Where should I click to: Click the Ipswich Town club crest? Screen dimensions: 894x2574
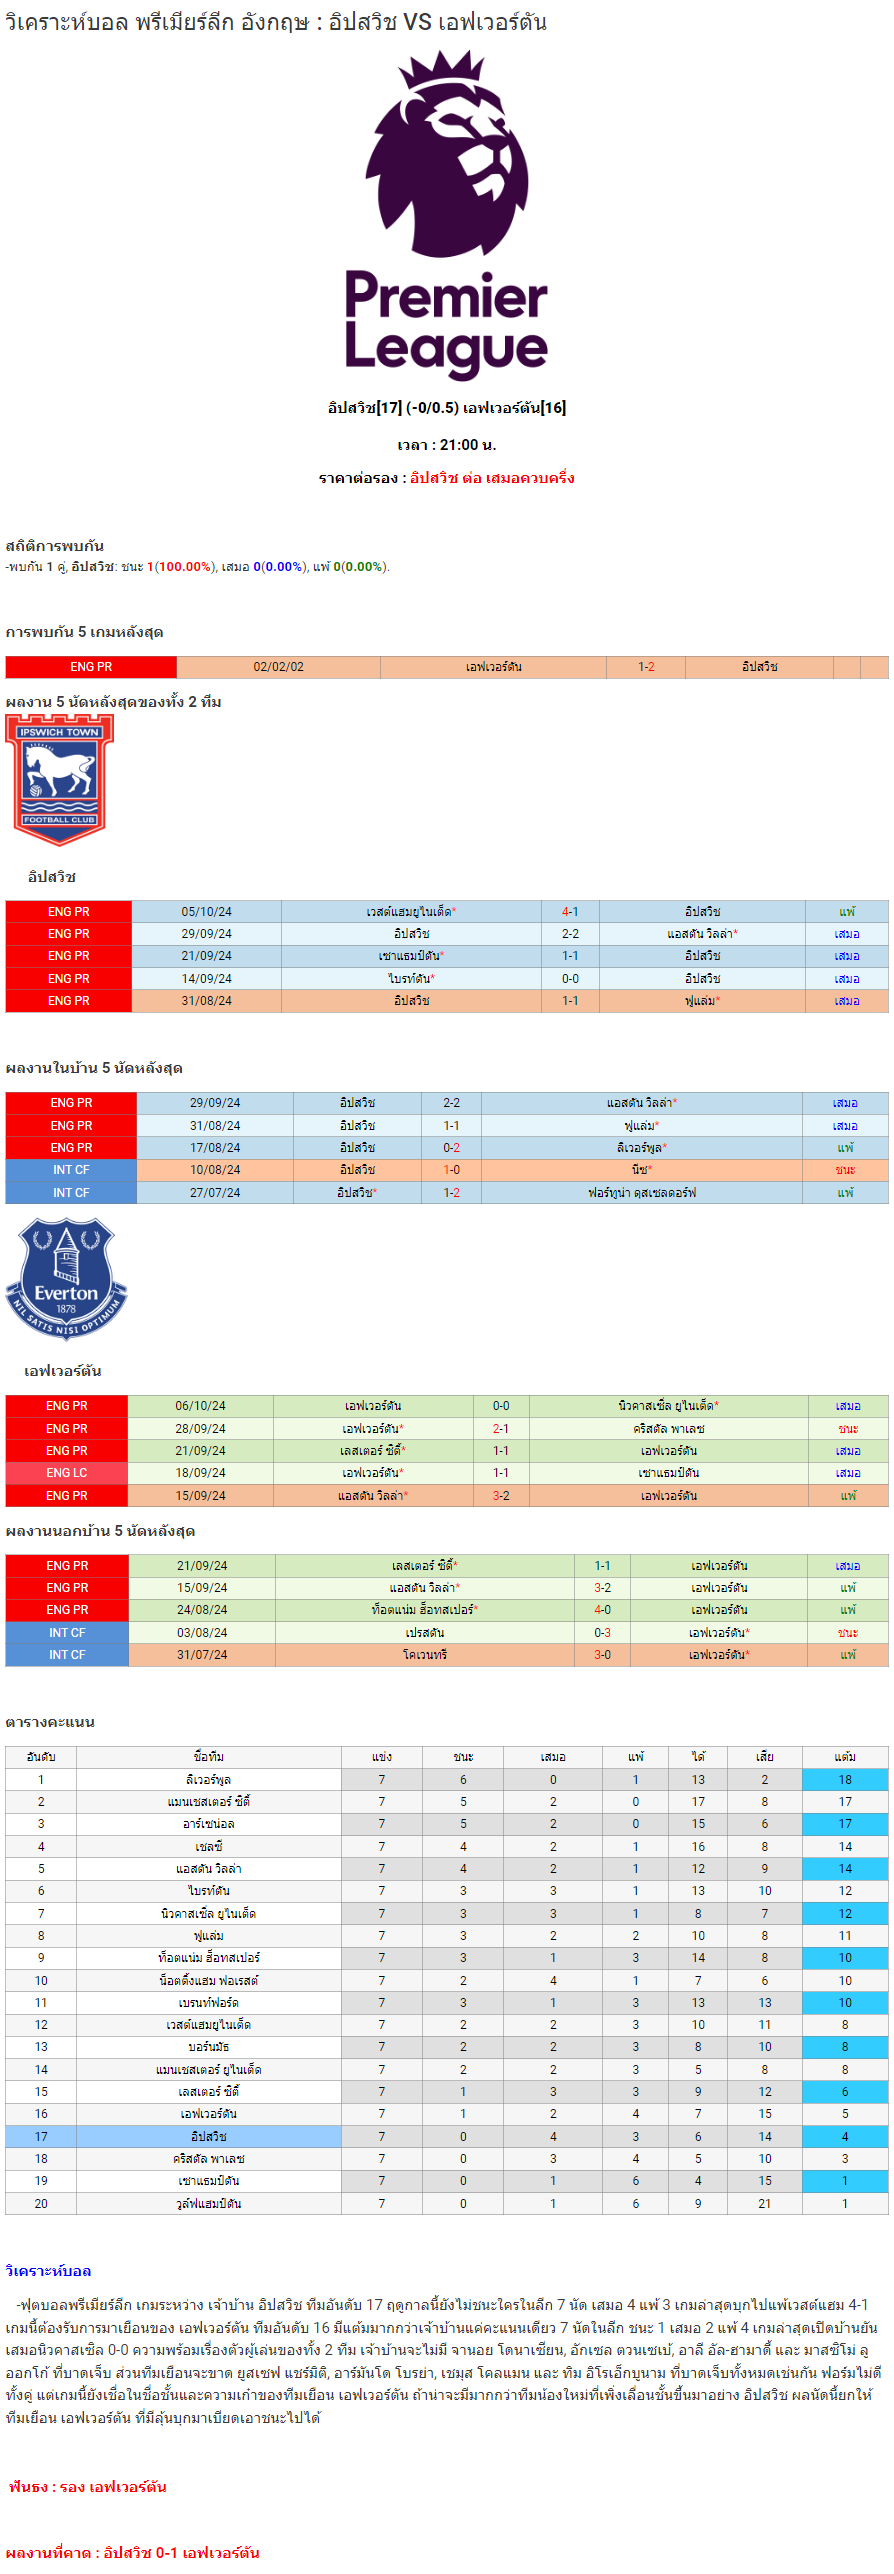tap(60, 780)
